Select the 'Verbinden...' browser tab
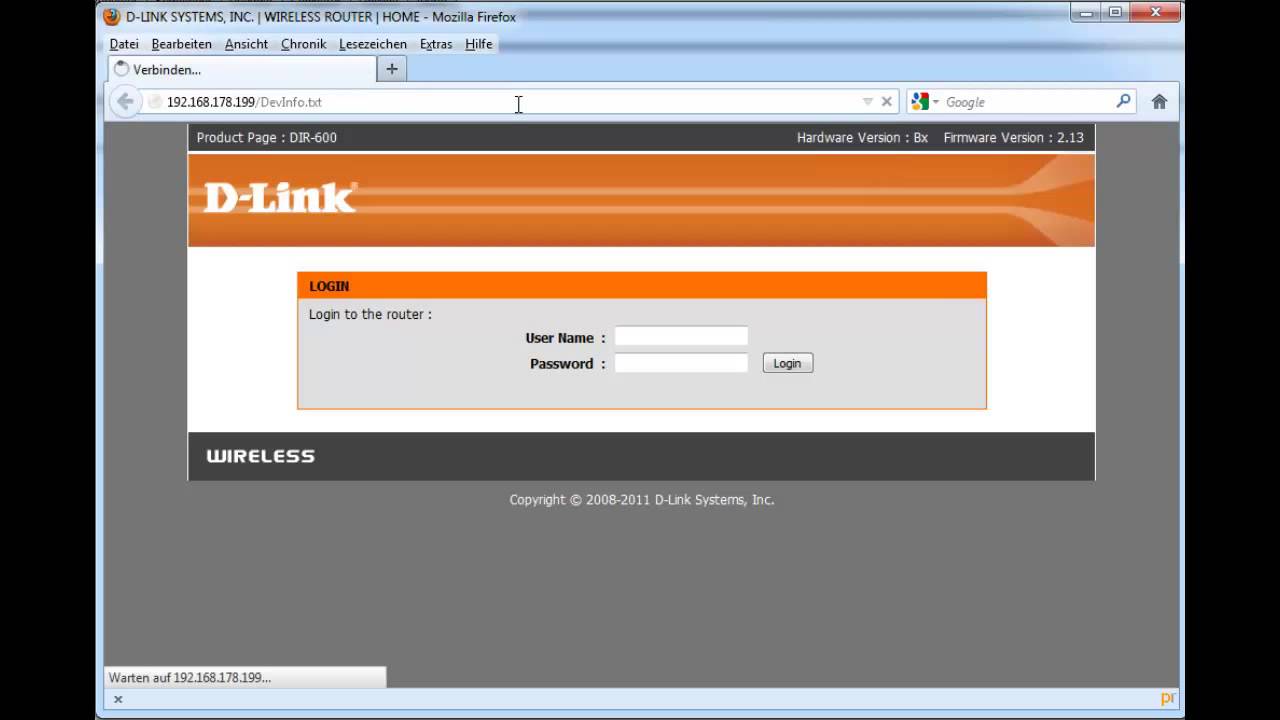 pos(242,69)
